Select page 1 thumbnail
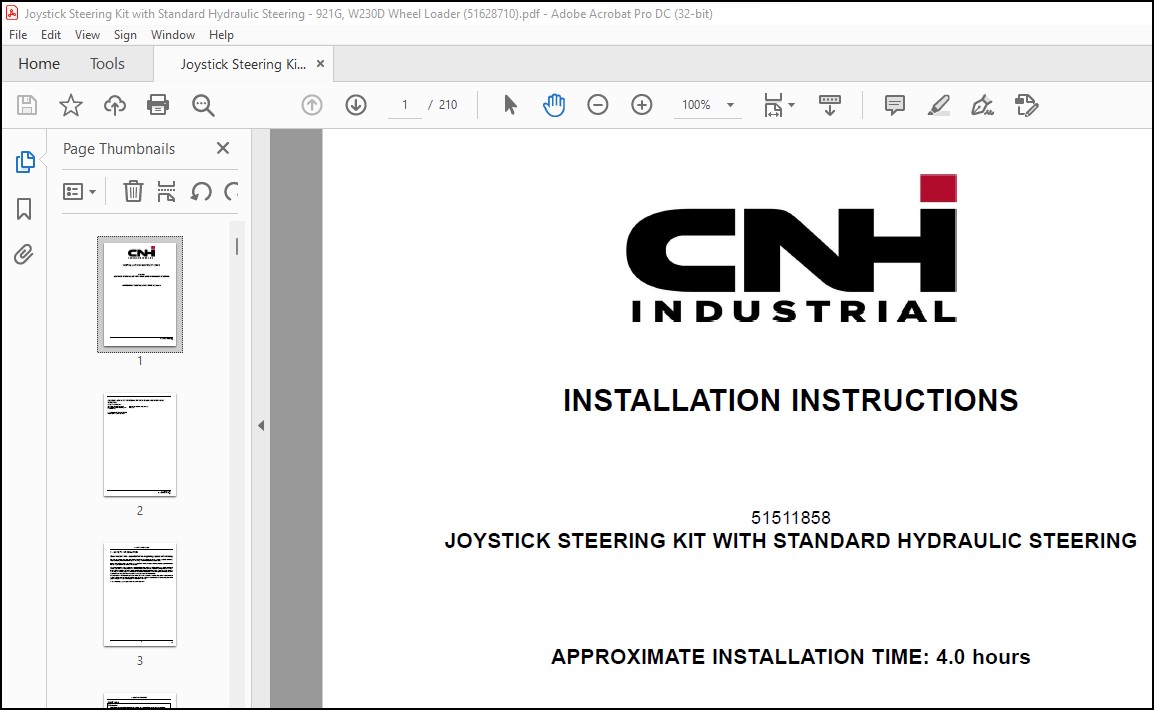 click(x=140, y=294)
